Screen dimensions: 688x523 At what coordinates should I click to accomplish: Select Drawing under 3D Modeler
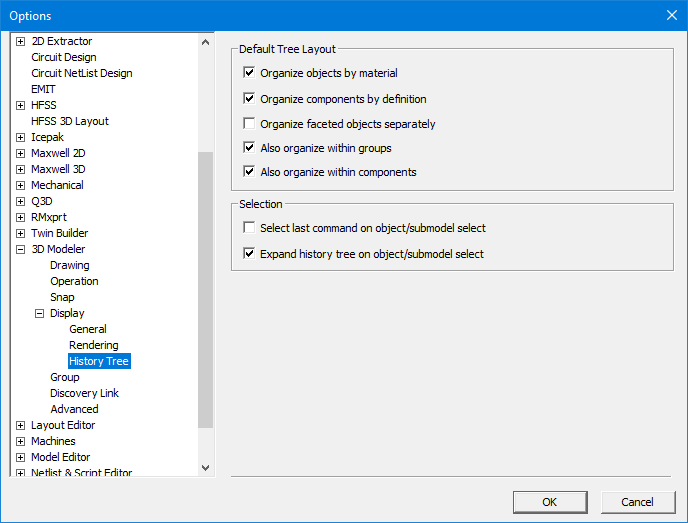pos(69,265)
